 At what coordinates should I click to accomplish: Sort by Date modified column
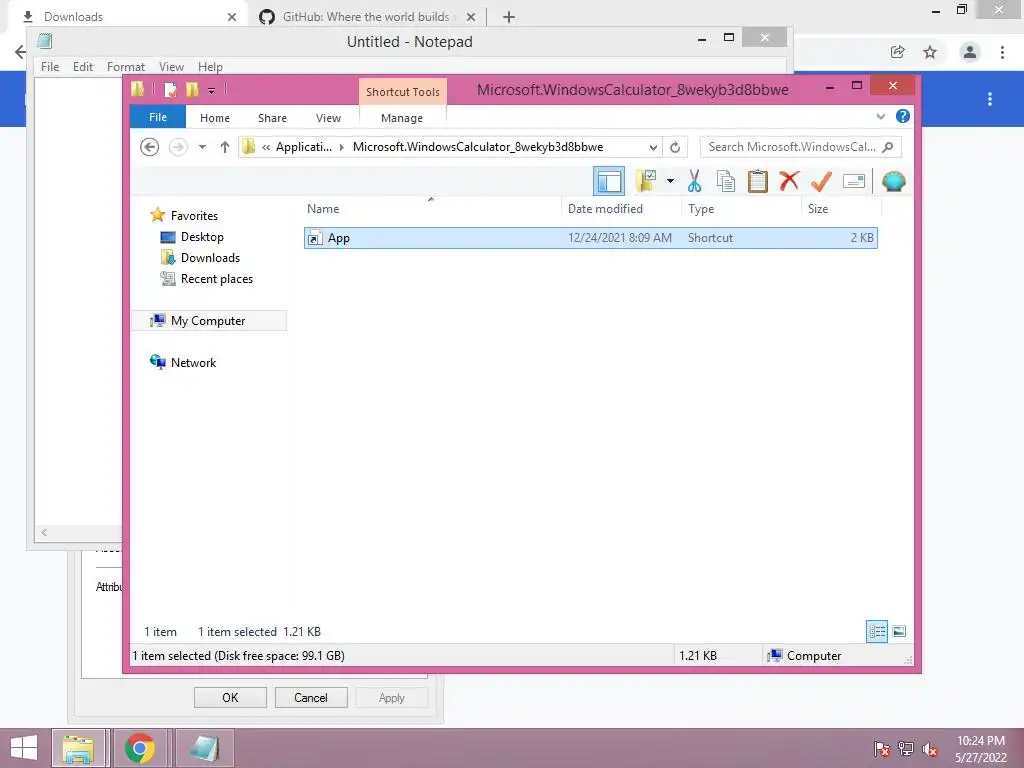pos(620,208)
